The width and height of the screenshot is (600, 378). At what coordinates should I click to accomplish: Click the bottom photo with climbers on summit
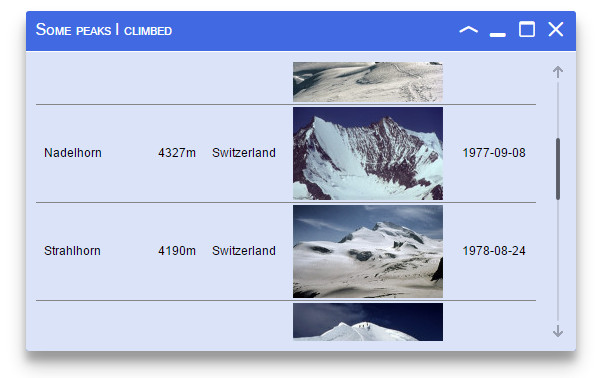tap(368, 322)
